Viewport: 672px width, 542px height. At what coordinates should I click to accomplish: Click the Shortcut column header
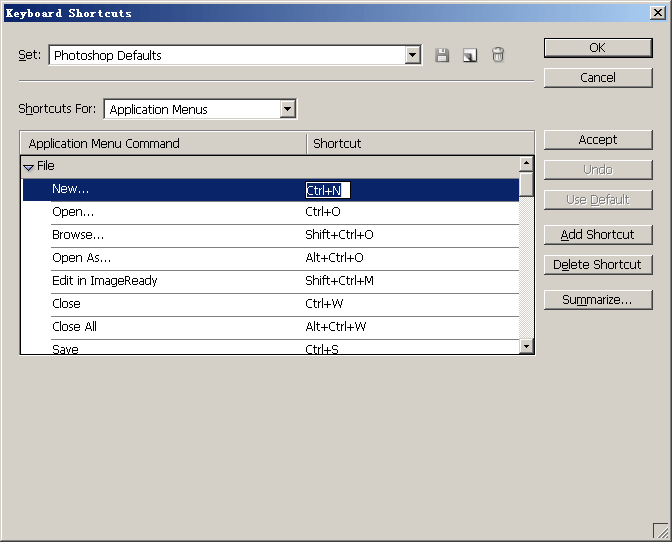(421, 144)
